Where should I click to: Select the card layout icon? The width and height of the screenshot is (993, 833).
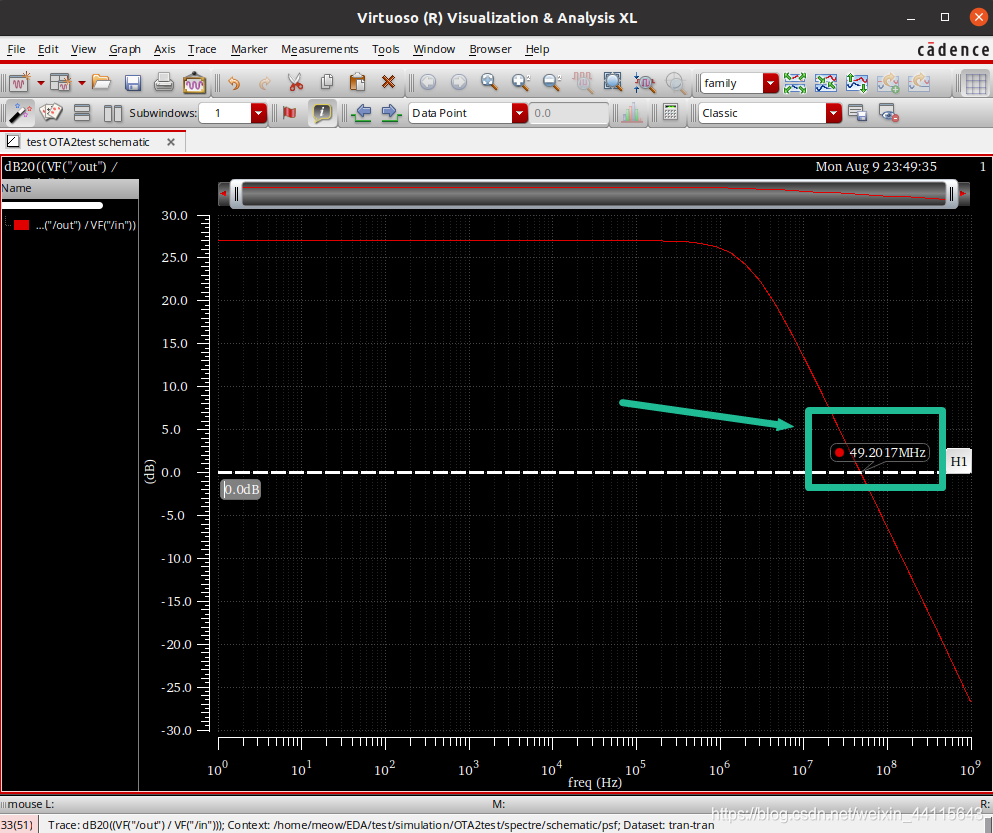click(x=51, y=113)
